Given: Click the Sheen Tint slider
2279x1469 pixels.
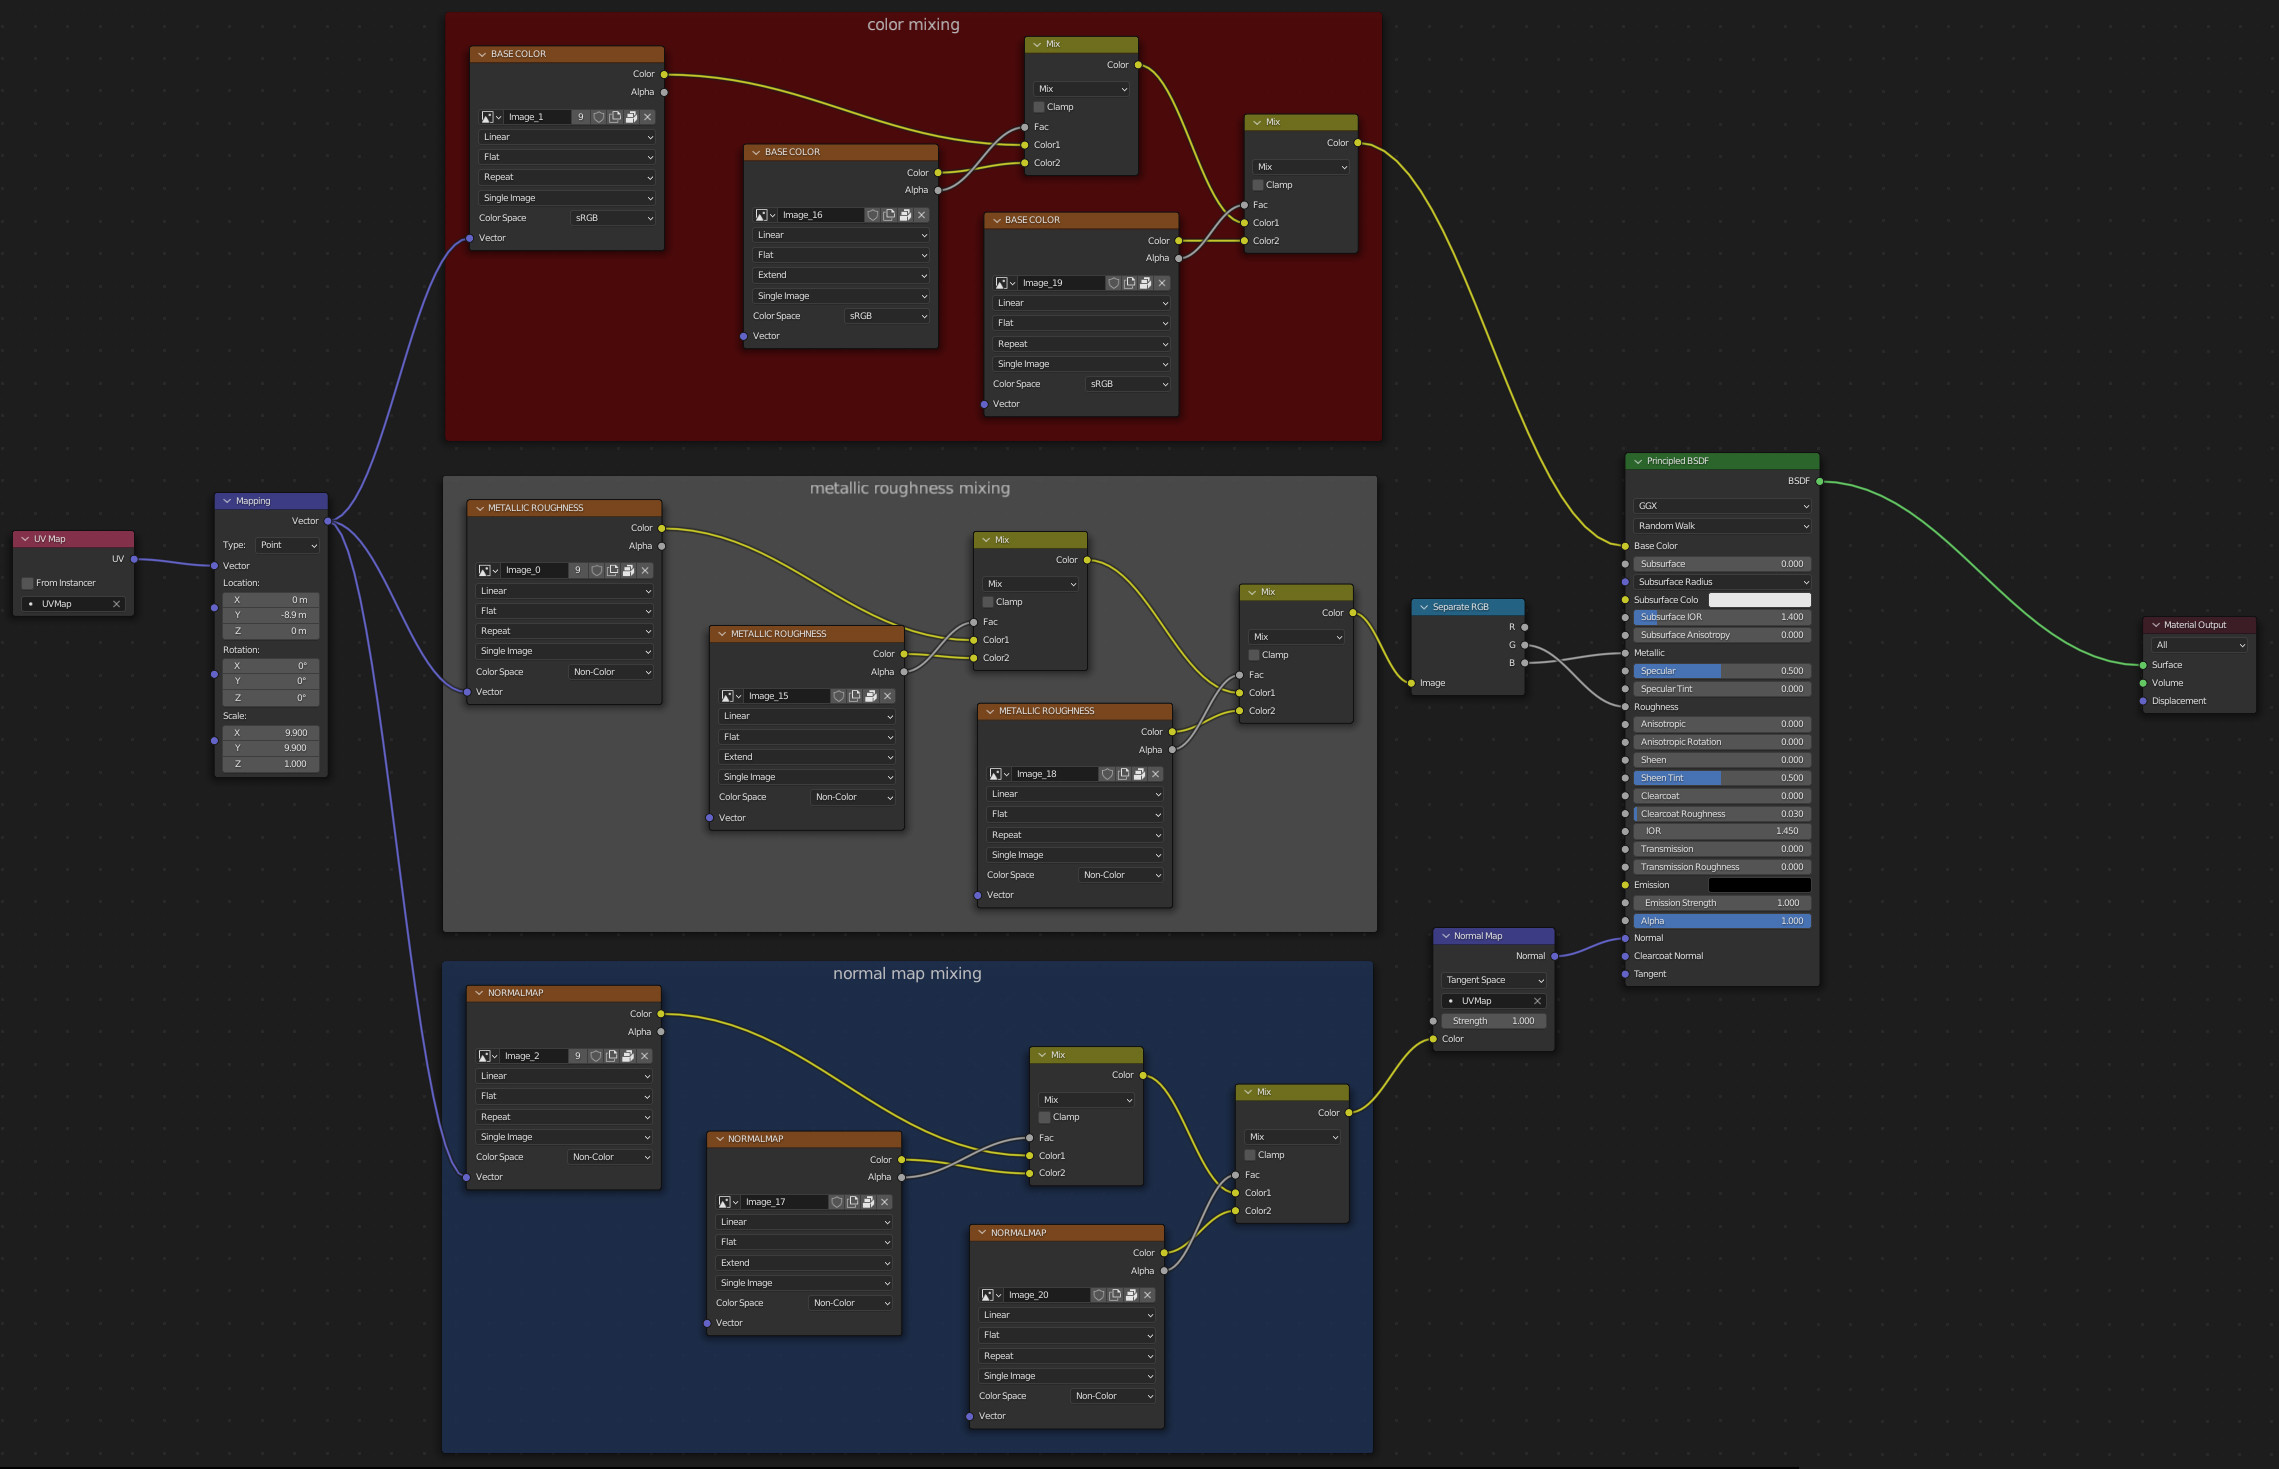Looking at the screenshot, I should click(x=1722, y=778).
